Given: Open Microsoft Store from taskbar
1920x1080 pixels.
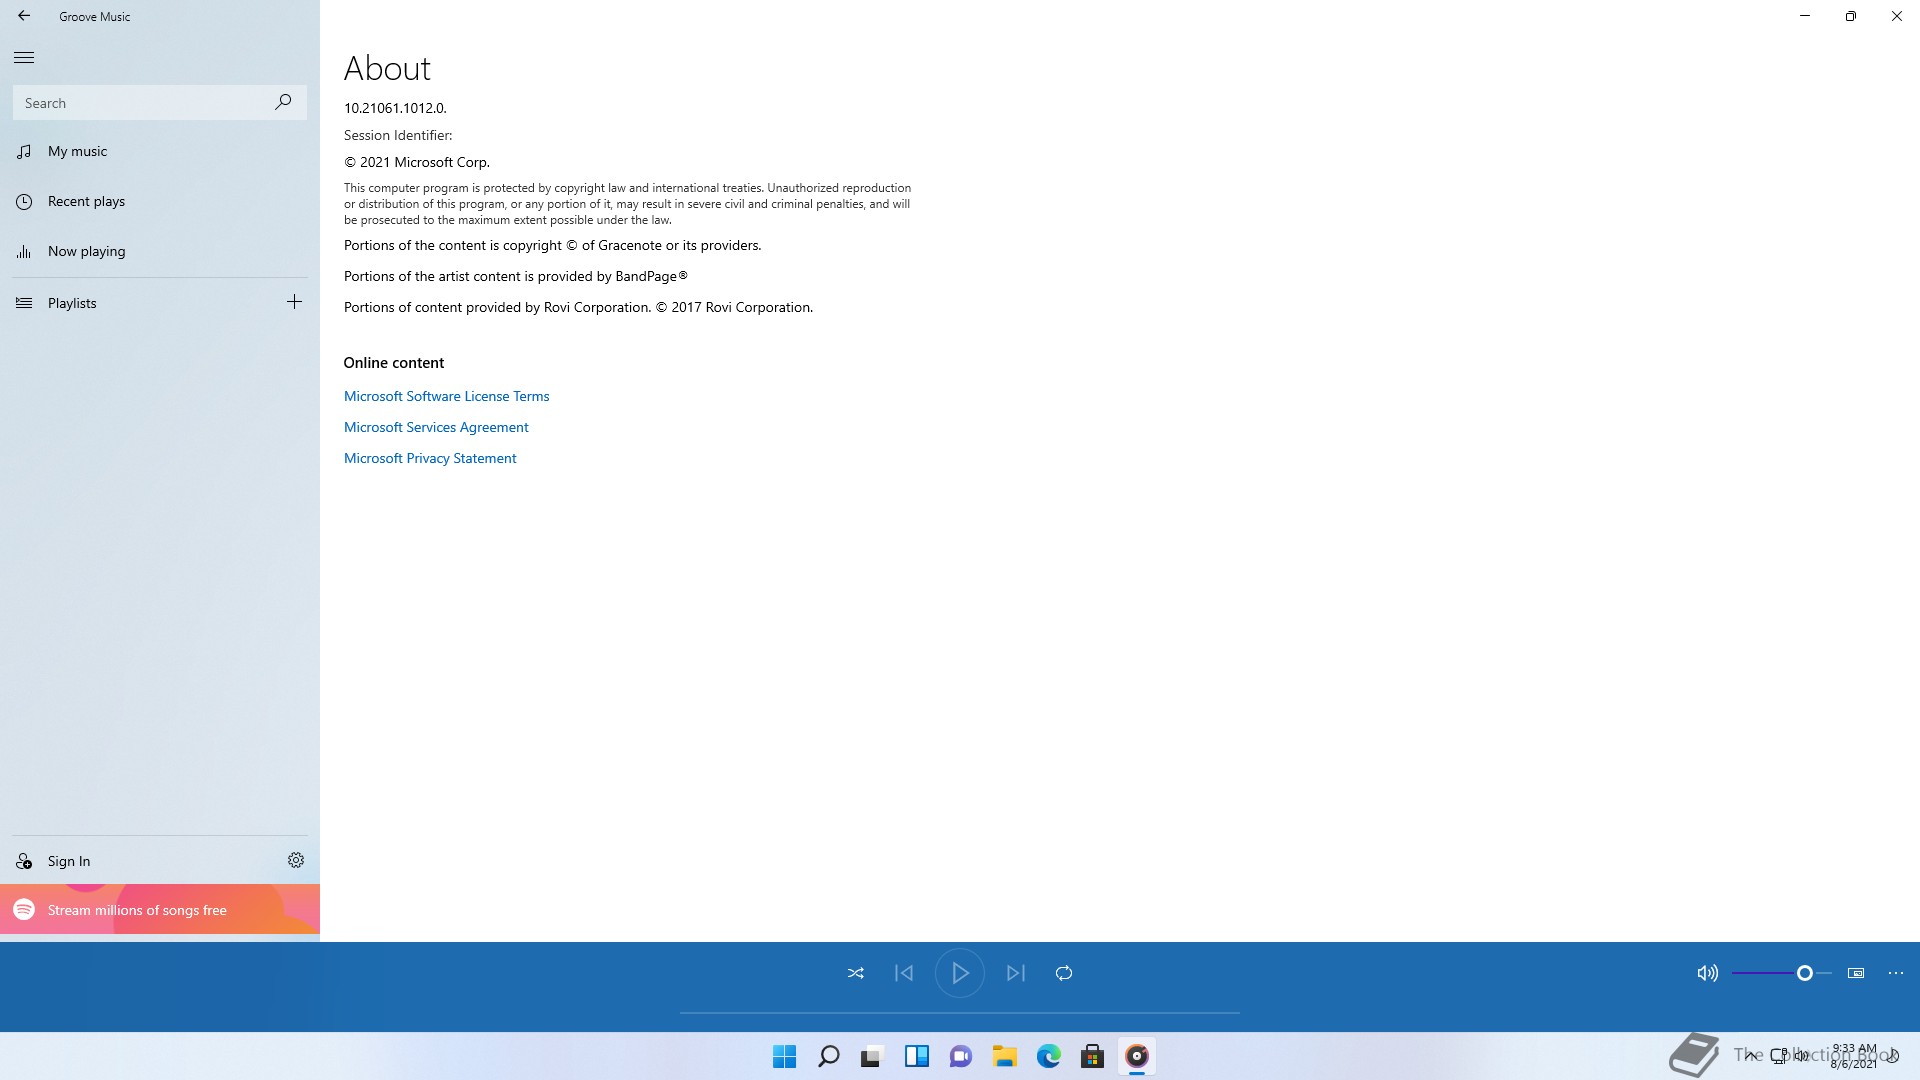Looking at the screenshot, I should [x=1093, y=1056].
